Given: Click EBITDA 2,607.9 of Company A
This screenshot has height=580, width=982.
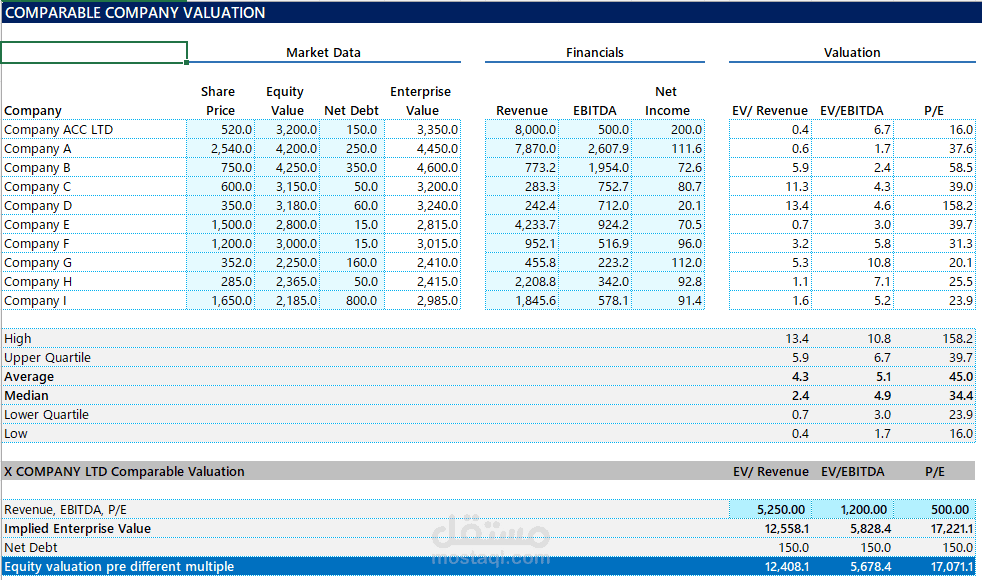Looking at the screenshot, I should point(595,148).
